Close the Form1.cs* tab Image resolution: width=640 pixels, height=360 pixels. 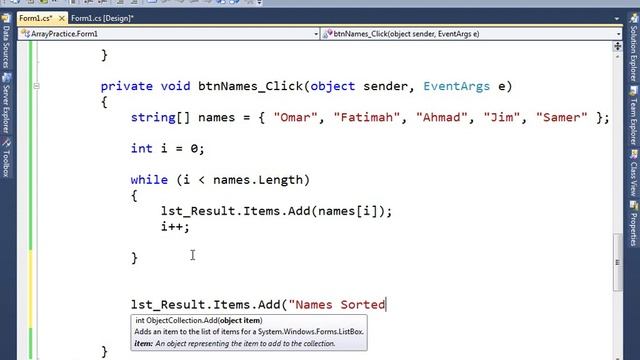tap(62, 18)
